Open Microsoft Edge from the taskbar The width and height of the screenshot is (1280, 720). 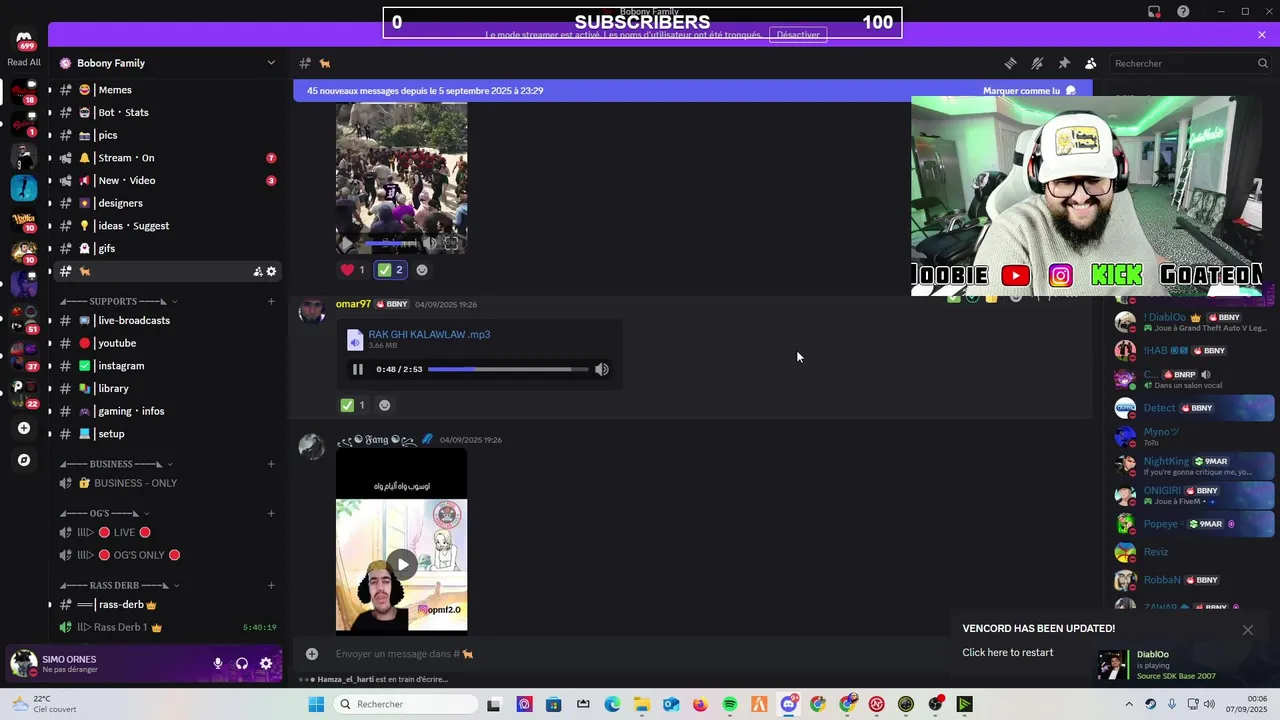point(612,704)
